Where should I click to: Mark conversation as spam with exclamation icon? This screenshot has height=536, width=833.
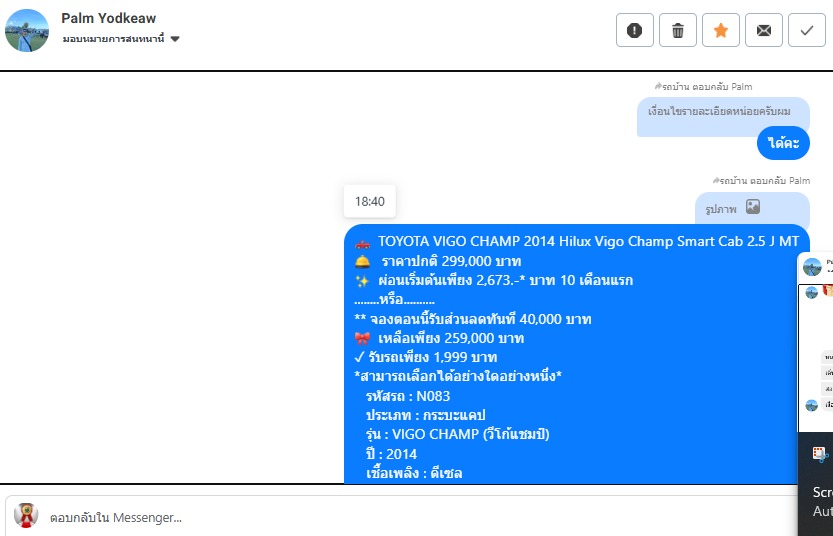pos(635,30)
